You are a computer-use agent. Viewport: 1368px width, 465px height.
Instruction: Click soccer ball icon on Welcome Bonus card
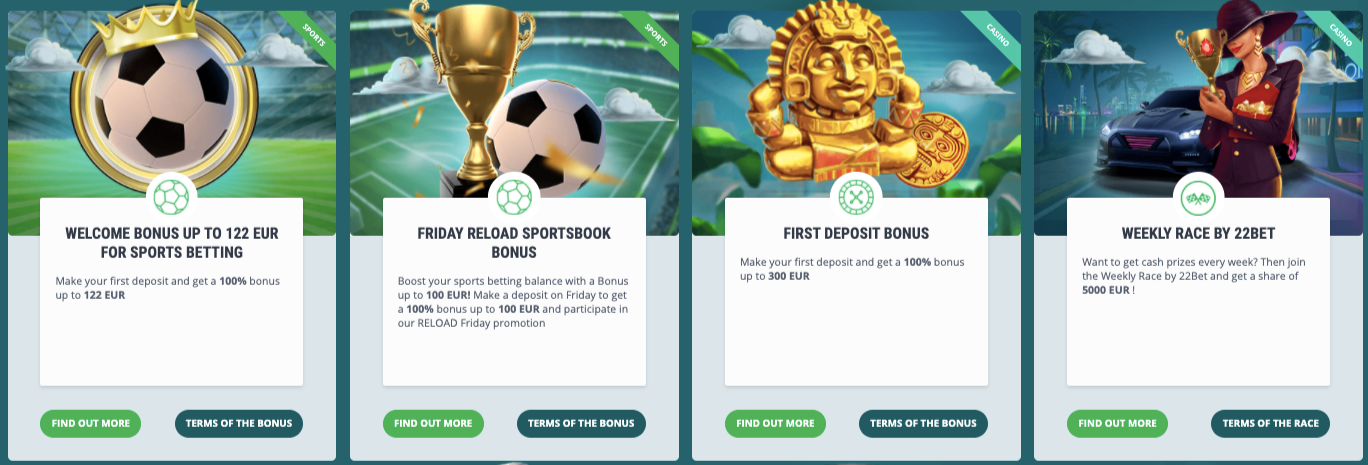[x=171, y=197]
